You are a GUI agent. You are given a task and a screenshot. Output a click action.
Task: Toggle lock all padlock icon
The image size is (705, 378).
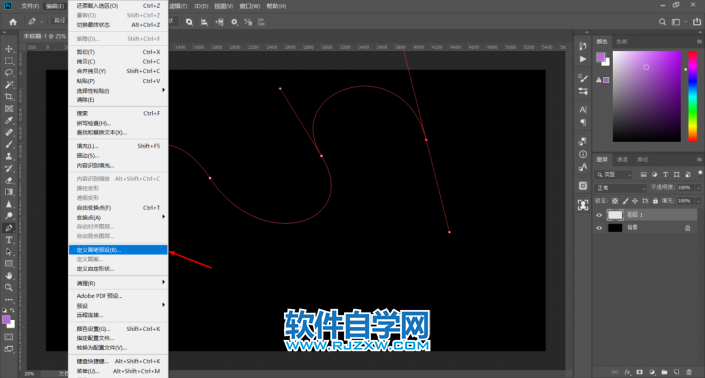point(655,201)
